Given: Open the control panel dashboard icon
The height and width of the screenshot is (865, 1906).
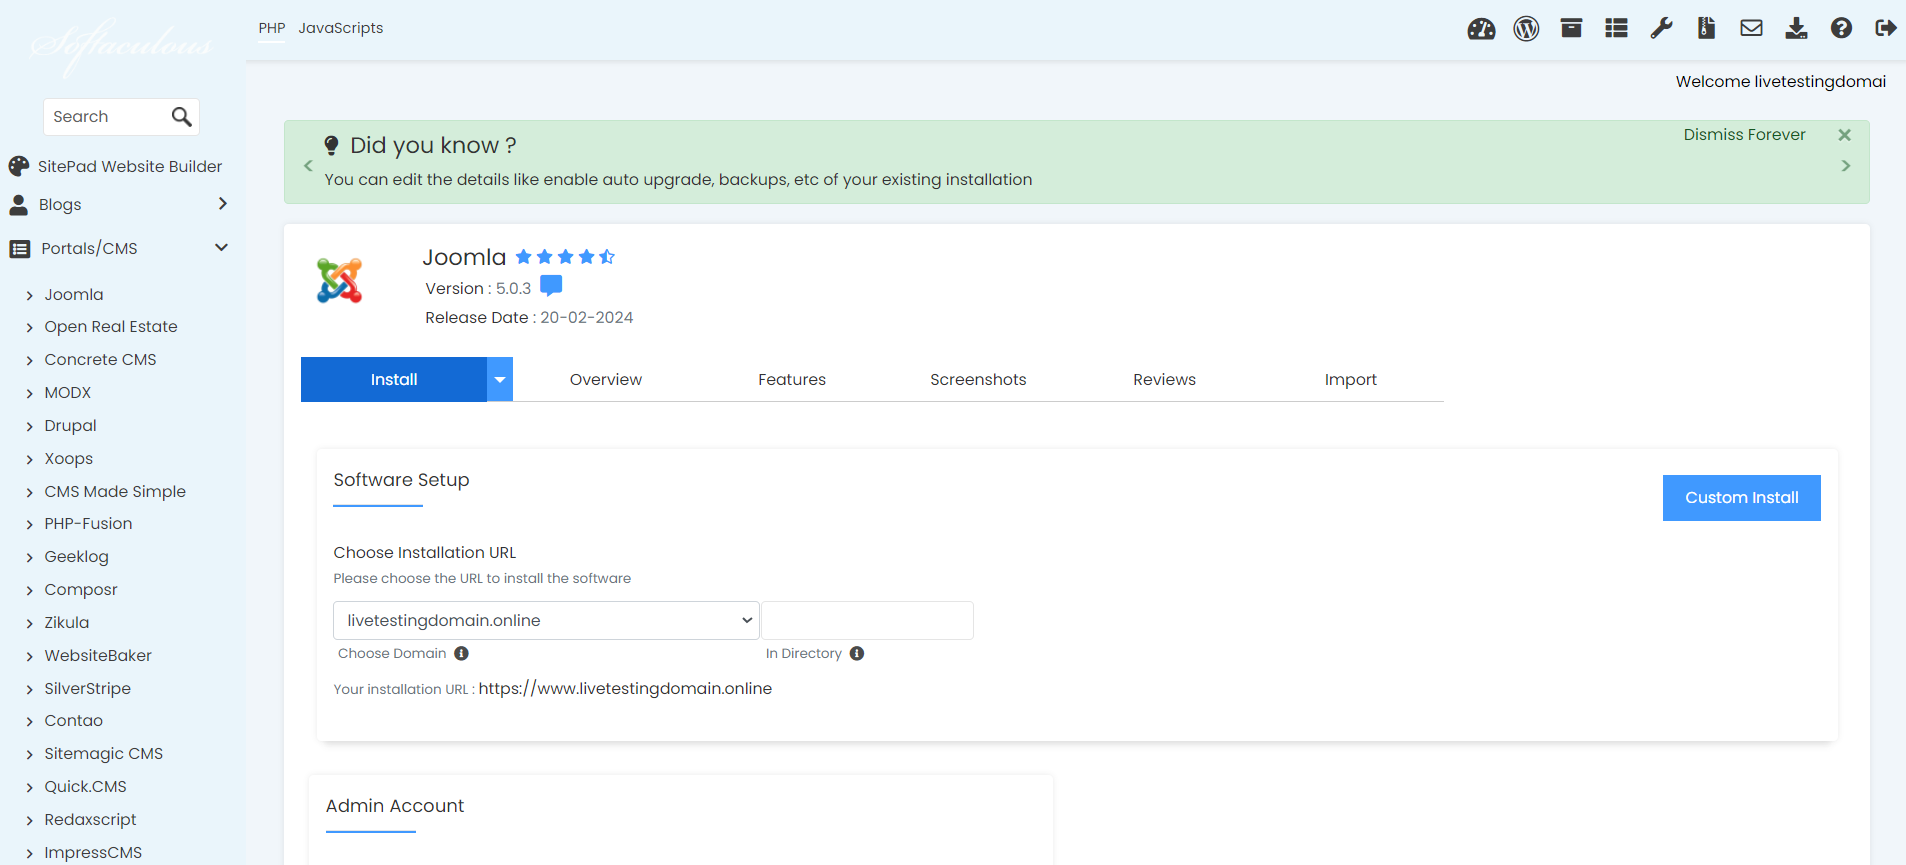Looking at the screenshot, I should 1481,29.
